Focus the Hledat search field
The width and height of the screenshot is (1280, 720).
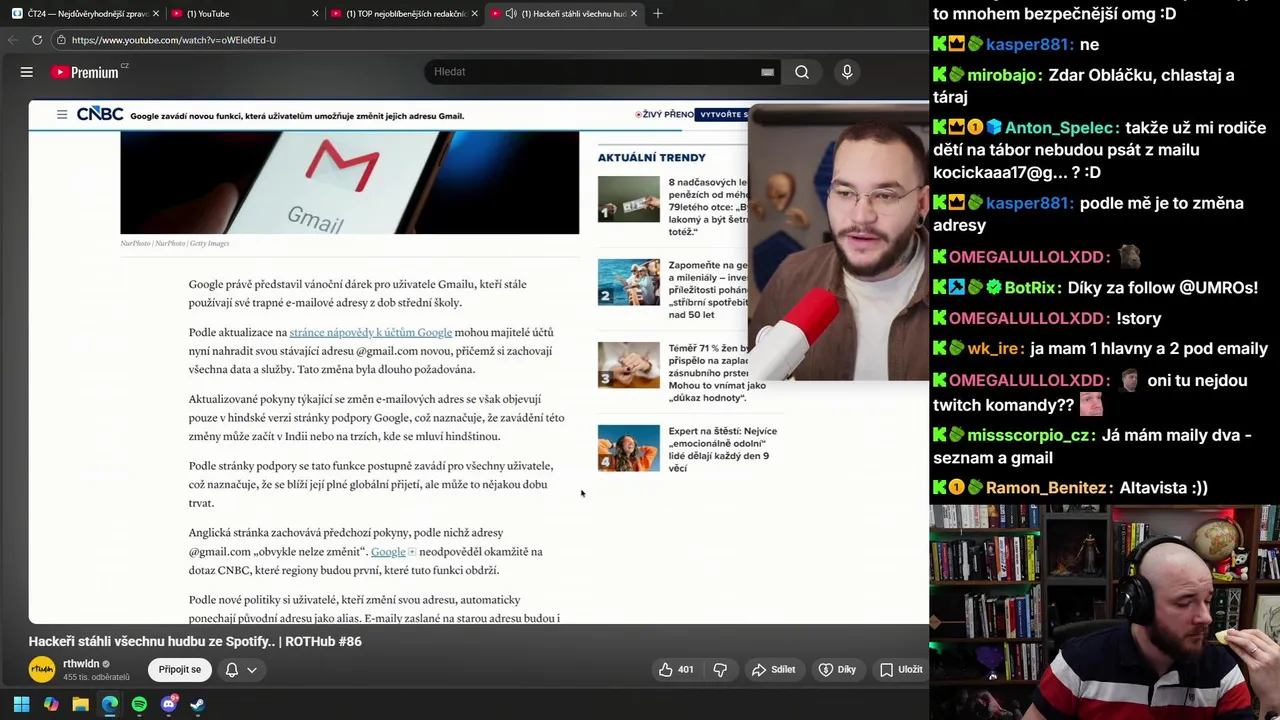click(595, 72)
